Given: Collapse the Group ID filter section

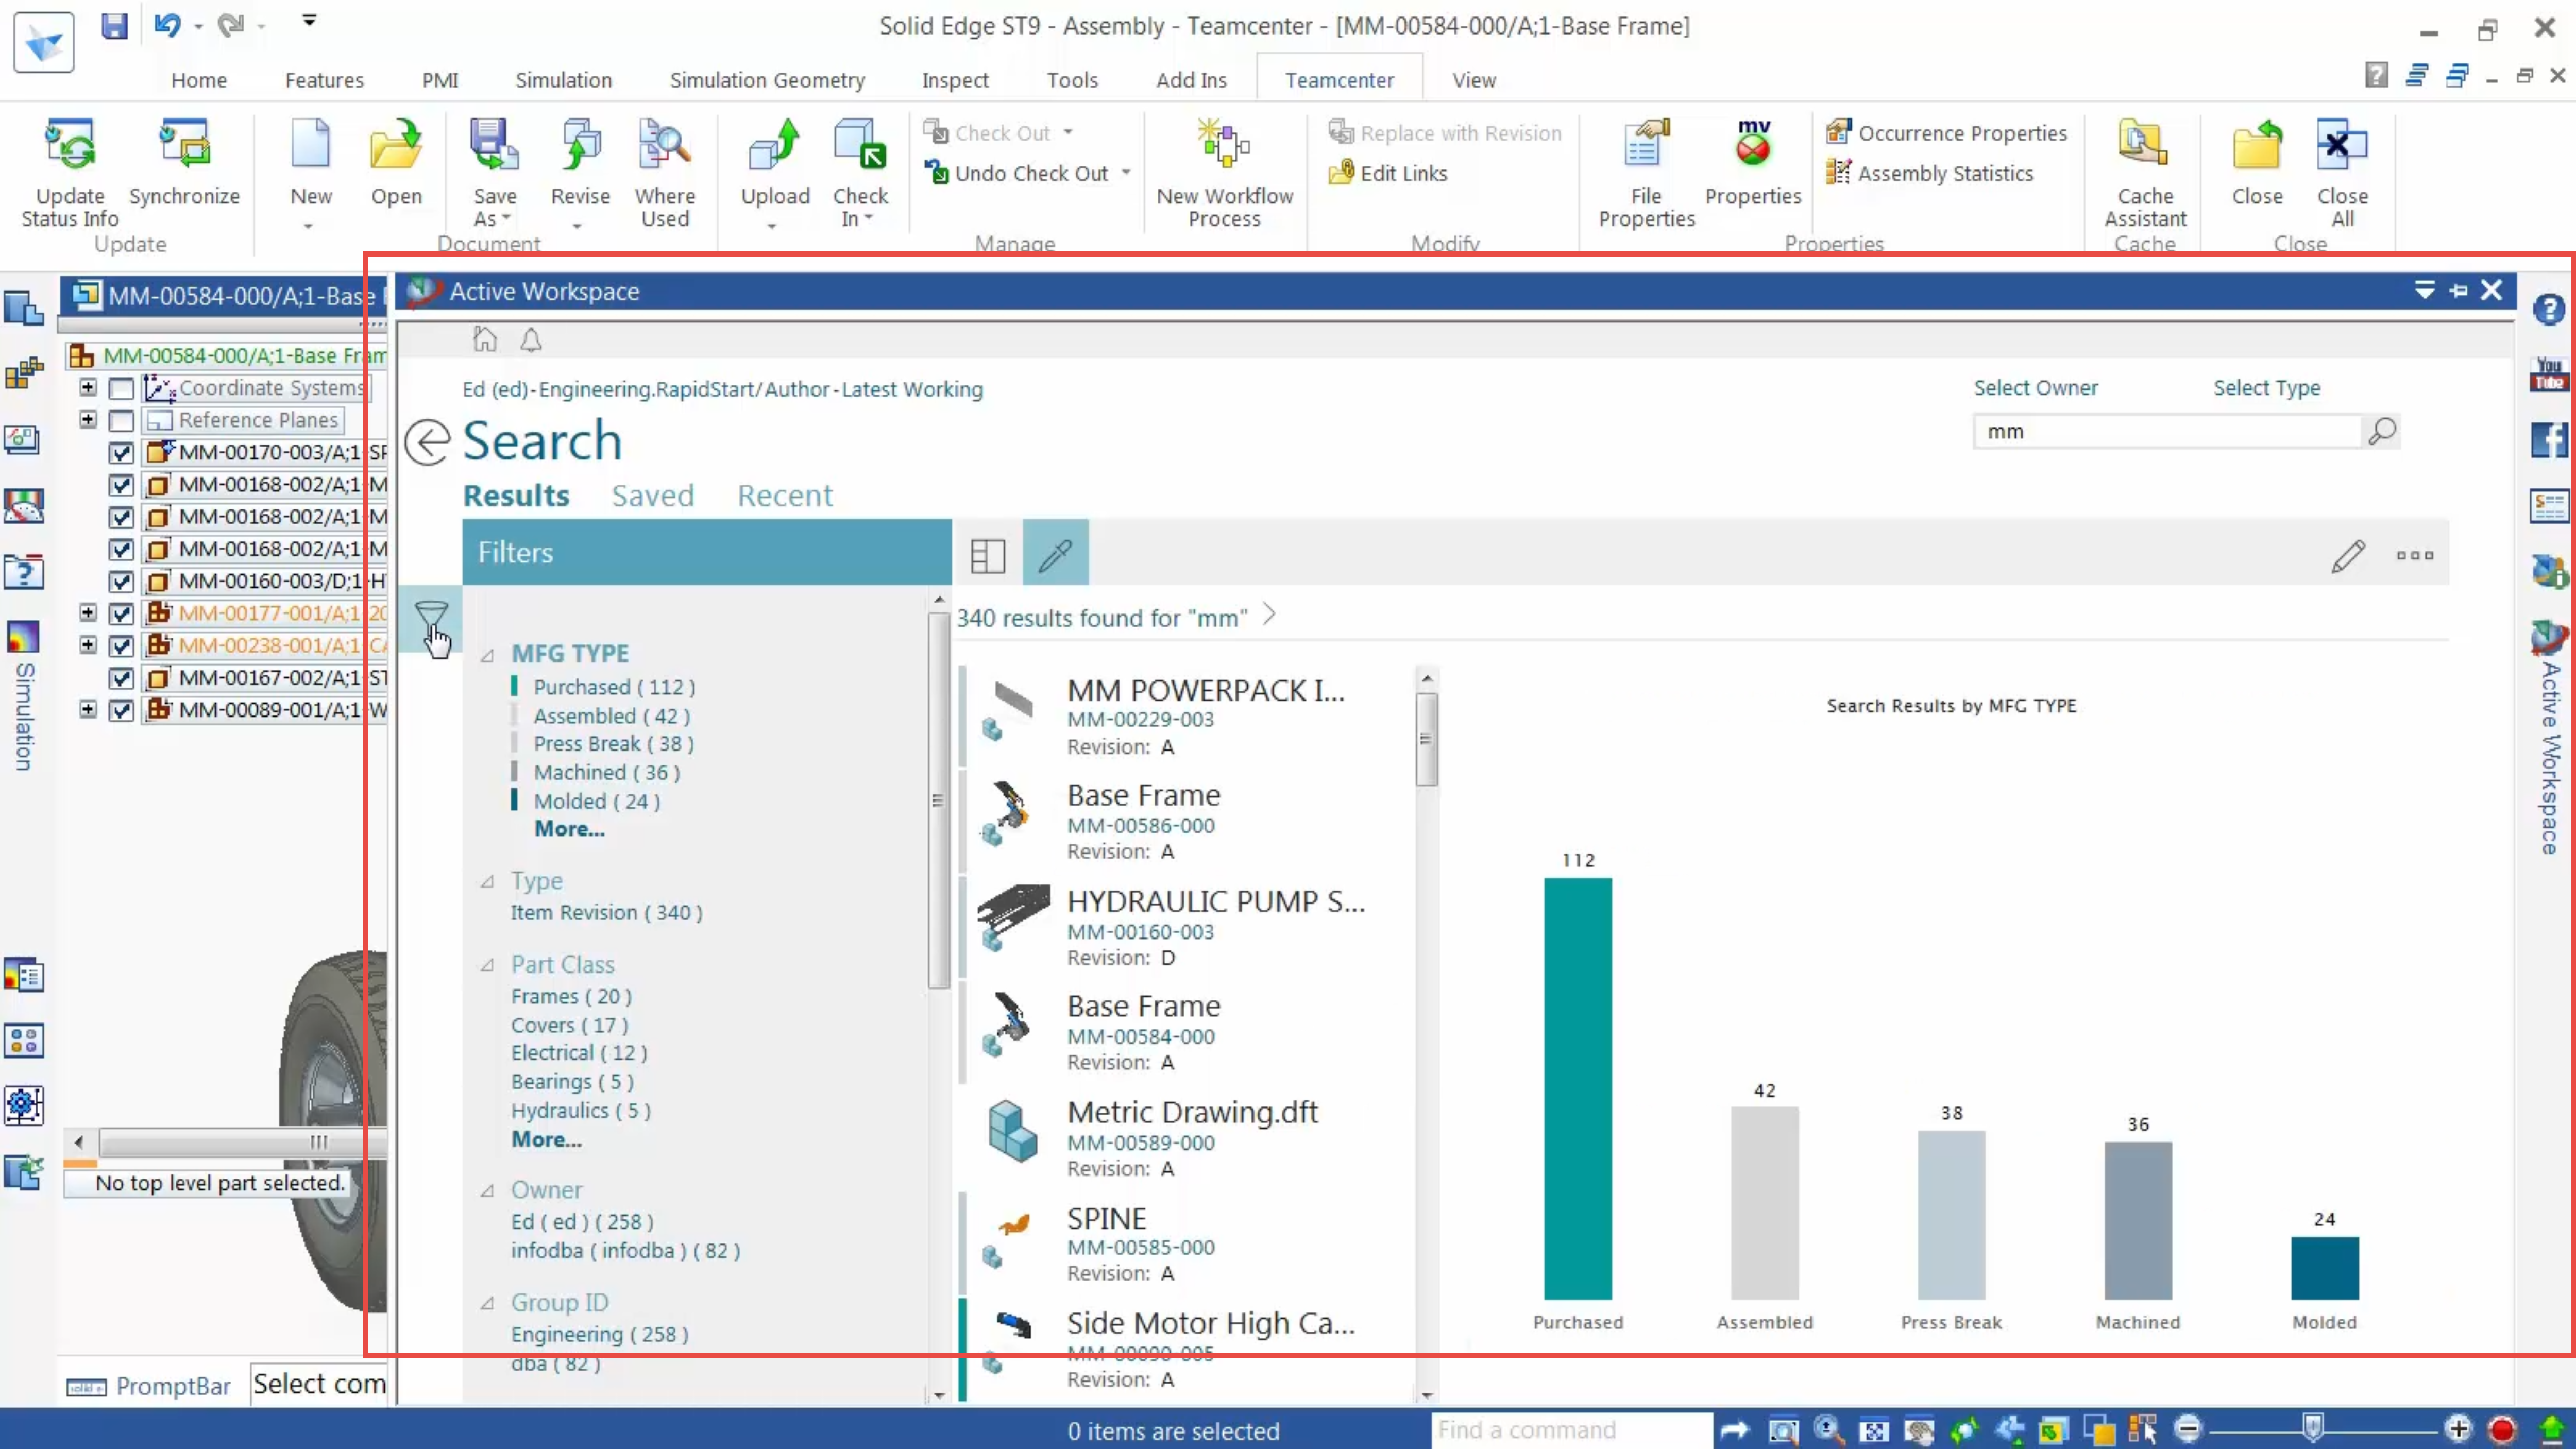Looking at the screenshot, I should click(x=488, y=1304).
